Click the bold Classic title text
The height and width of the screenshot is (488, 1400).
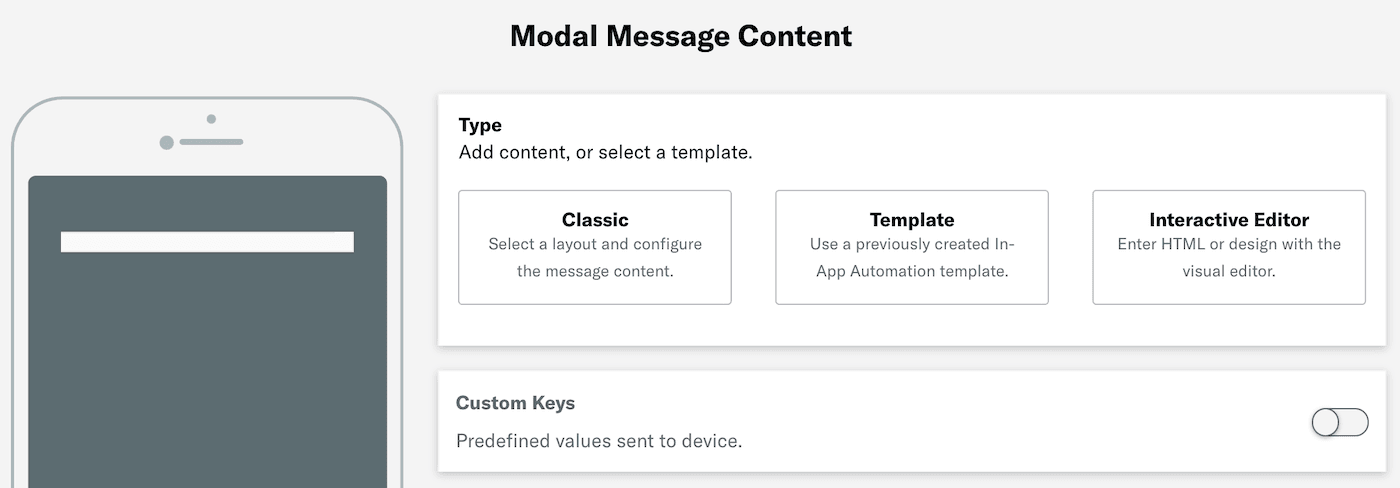tap(595, 220)
